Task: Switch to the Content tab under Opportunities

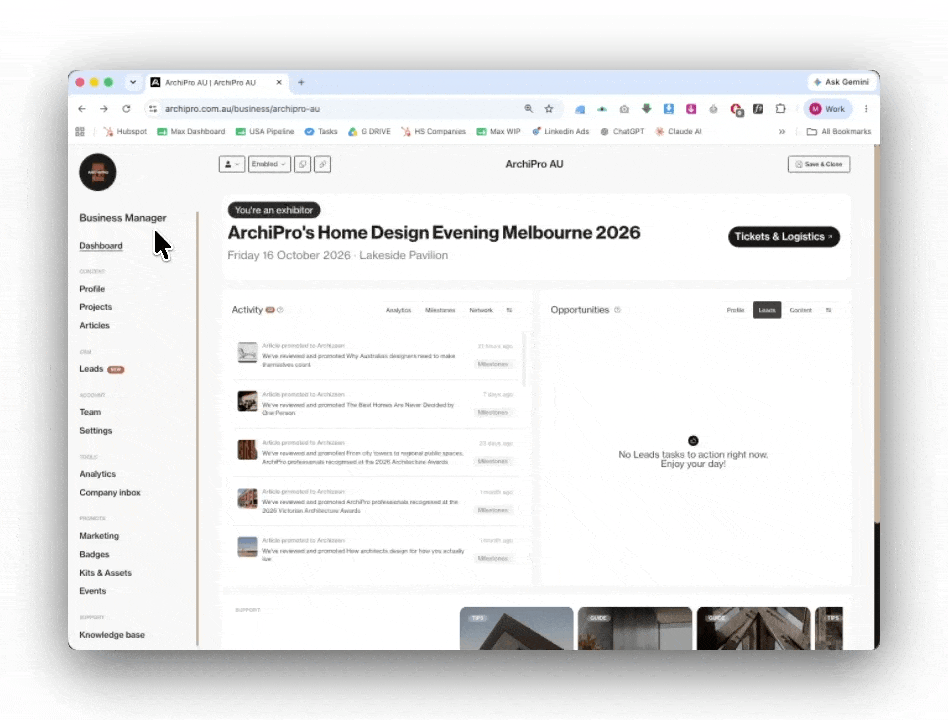Action: (800, 310)
